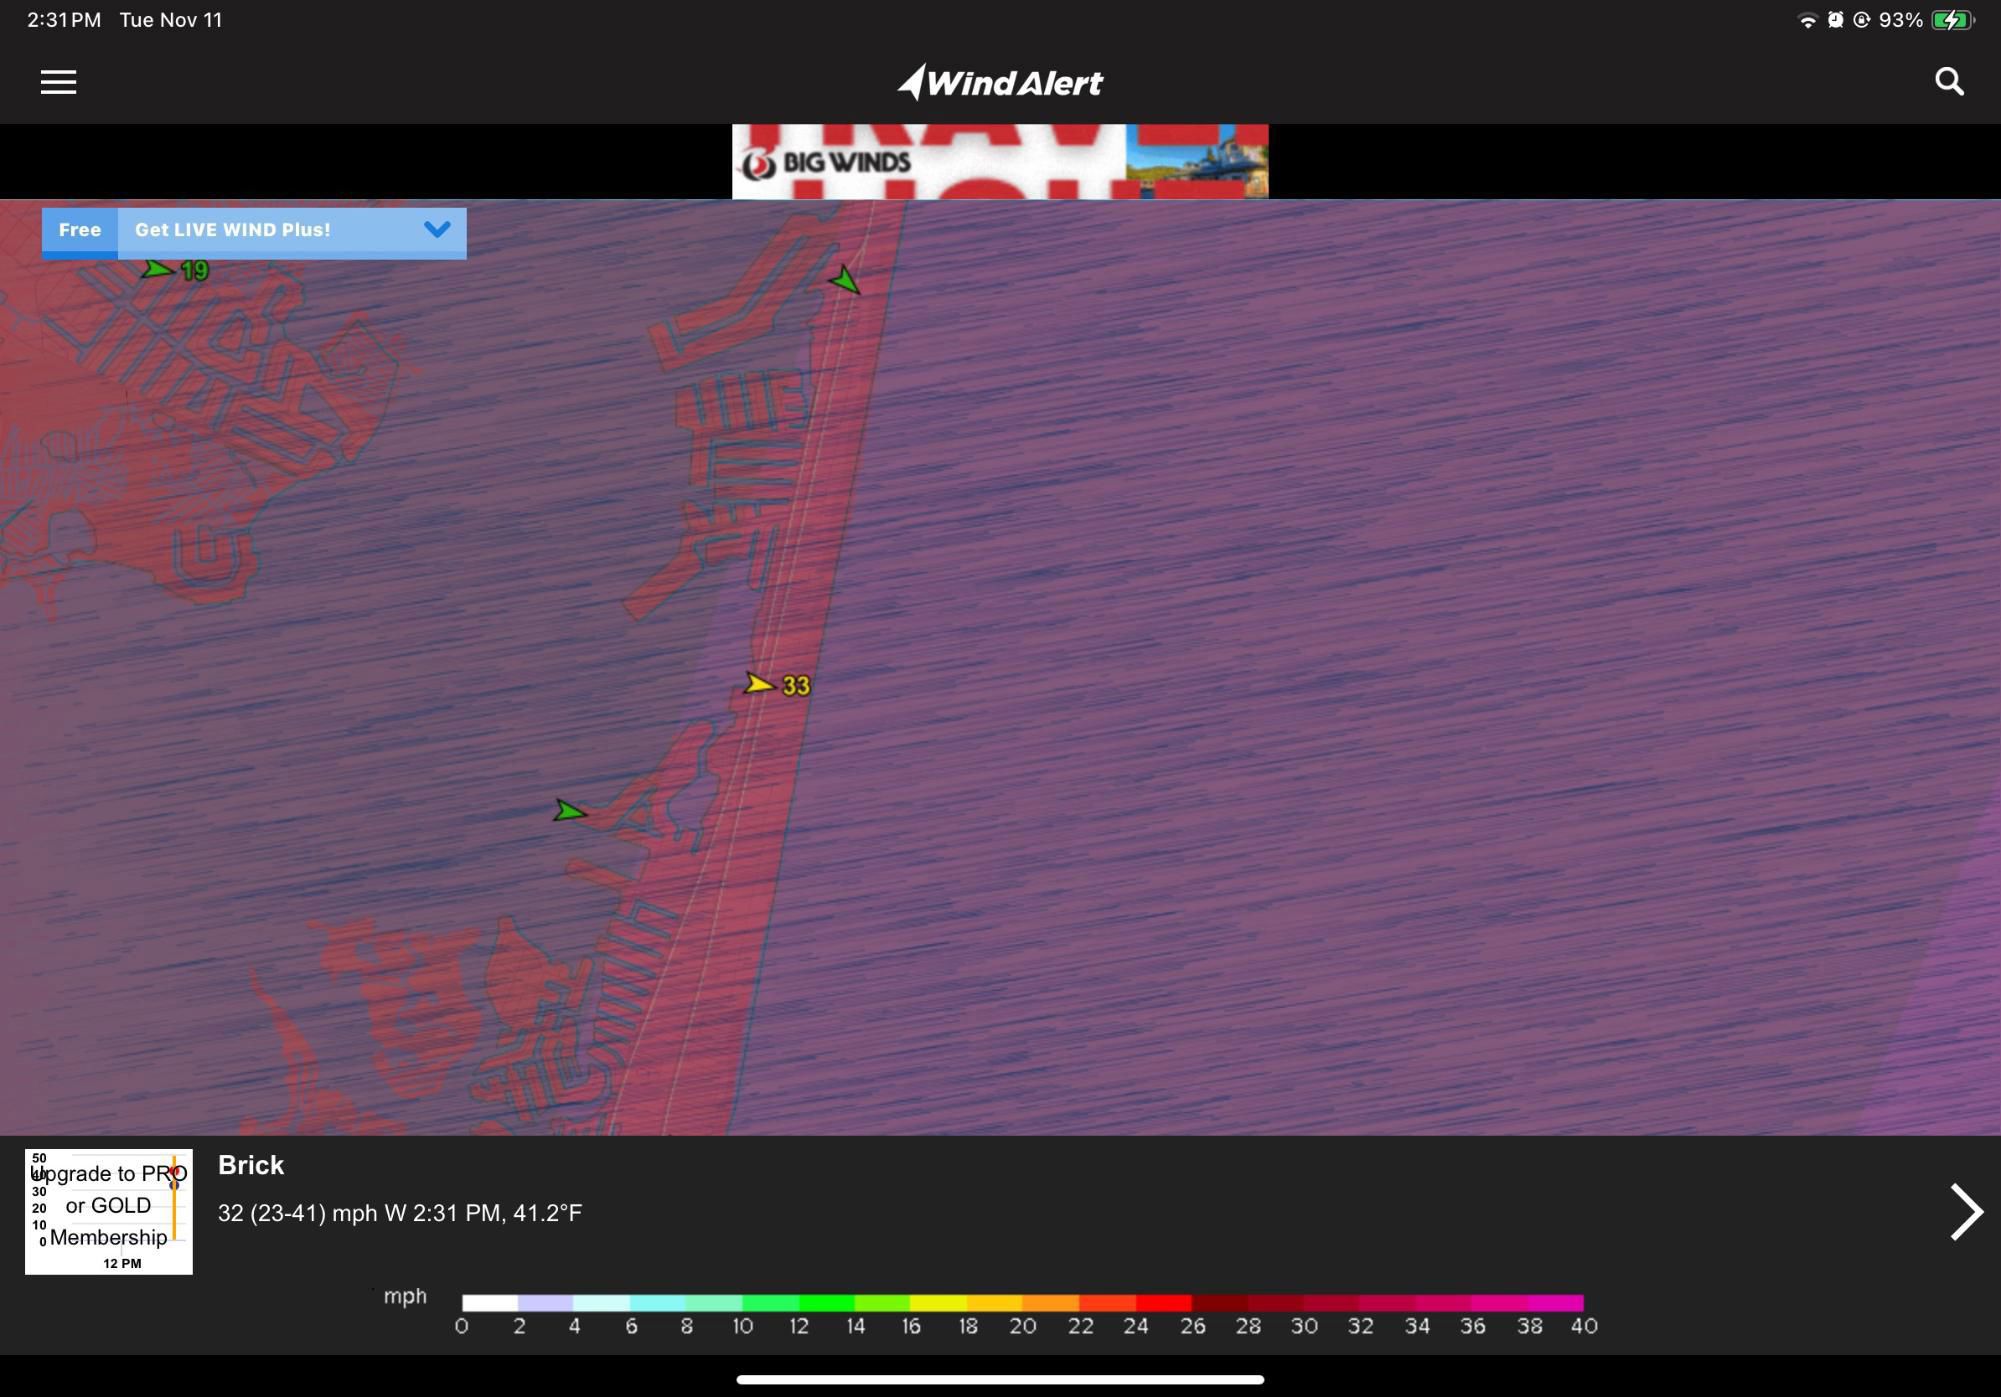The height and width of the screenshot is (1397, 2001).
Task: Tap the home indicator bar at bottom
Action: pos(1000,1379)
